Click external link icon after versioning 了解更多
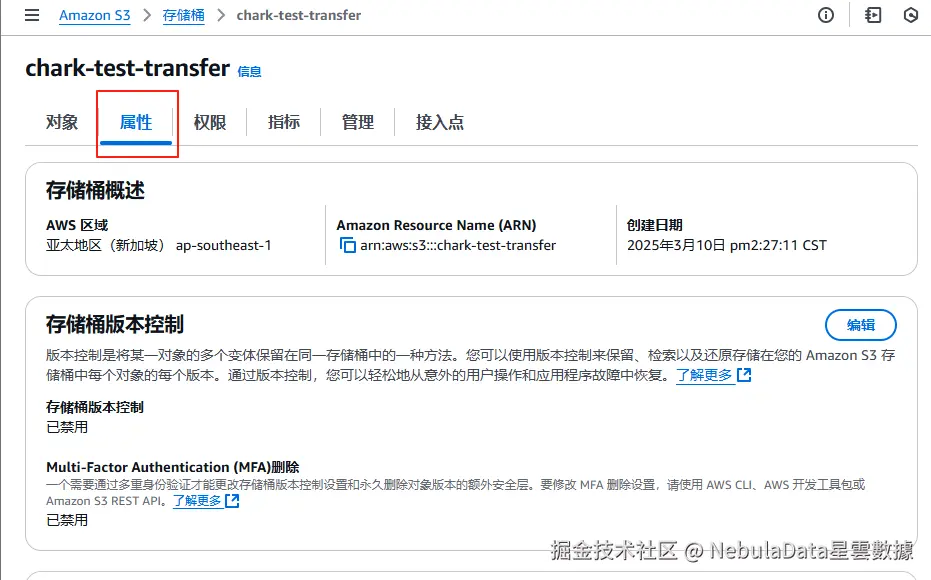Viewport: 931px width, 580px height. coord(744,375)
